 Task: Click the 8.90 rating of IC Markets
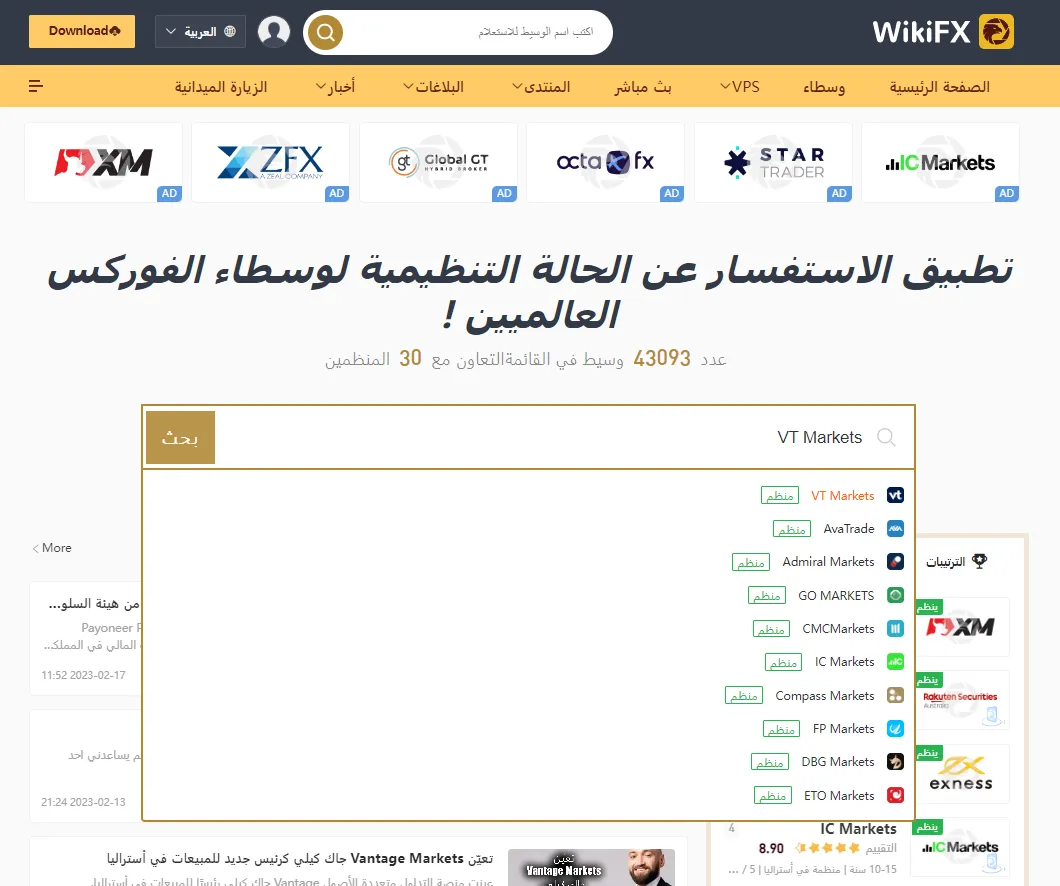pyautogui.click(x=771, y=848)
